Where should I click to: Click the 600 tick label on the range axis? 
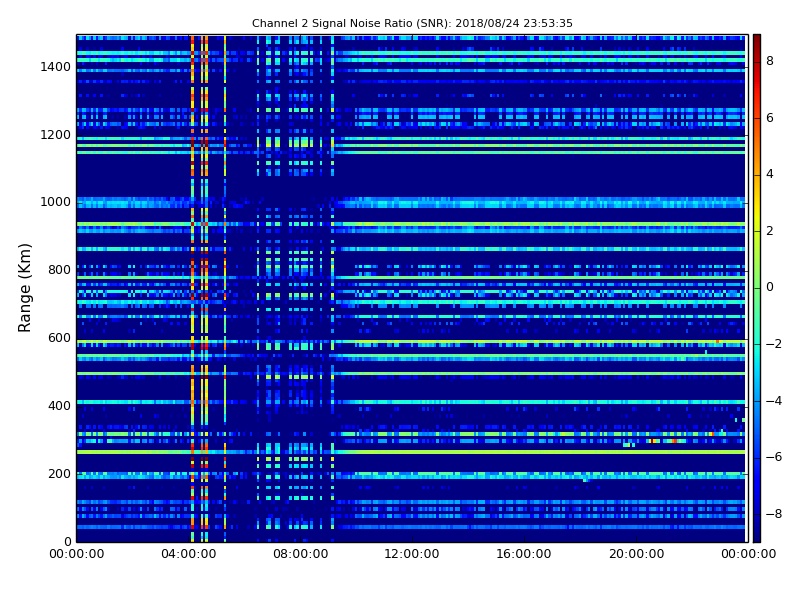coord(59,338)
